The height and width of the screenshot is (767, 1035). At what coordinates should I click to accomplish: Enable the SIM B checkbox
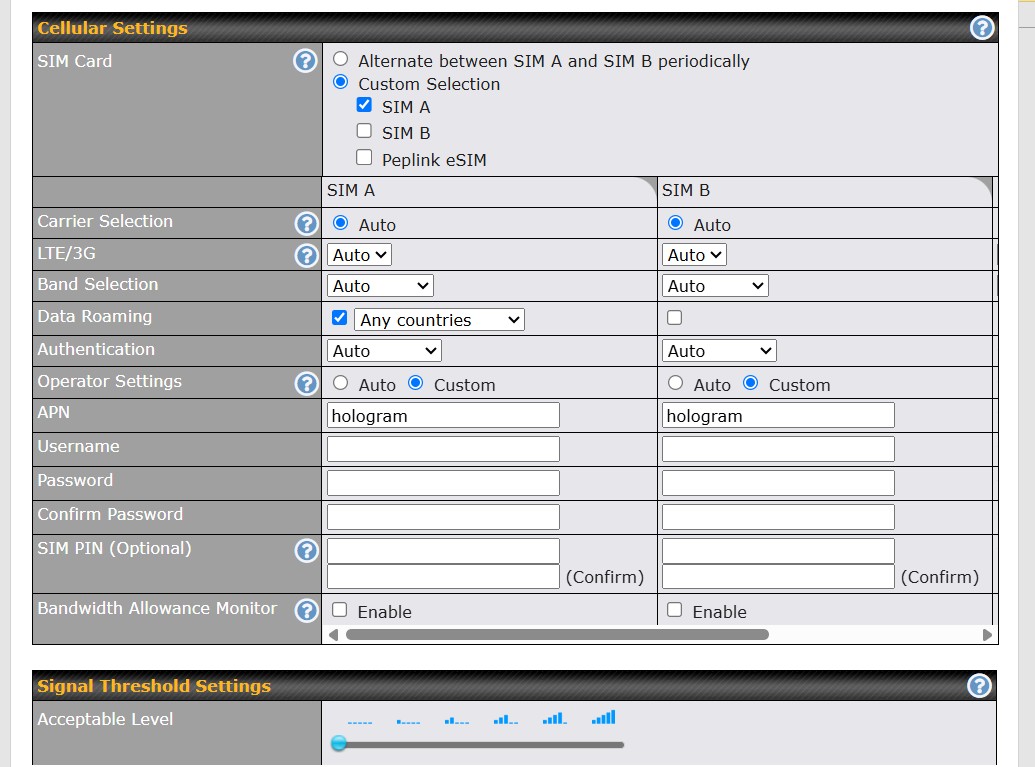point(364,131)
